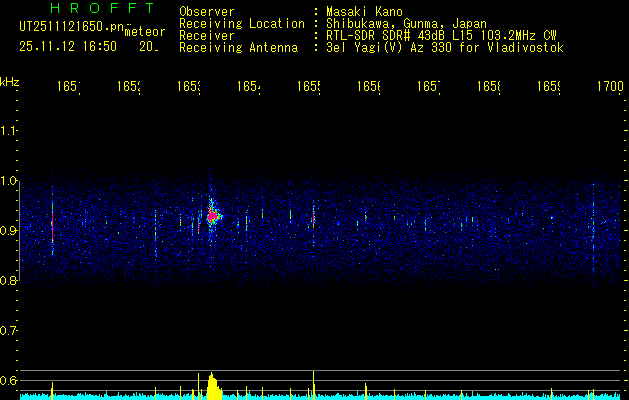629x400 pixels.
Task: Click the HROFFT title text
Action: (102, 8)
